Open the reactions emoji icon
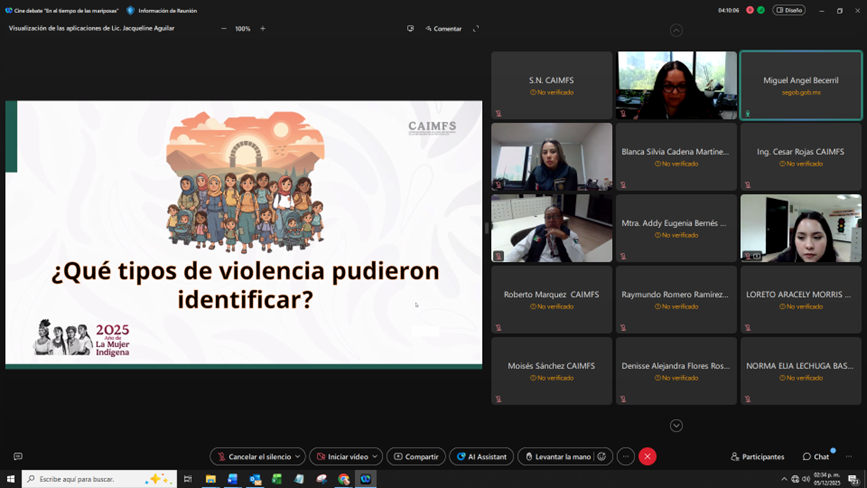The width and height of the screenshot is (867, 488). tap(602, 456)
